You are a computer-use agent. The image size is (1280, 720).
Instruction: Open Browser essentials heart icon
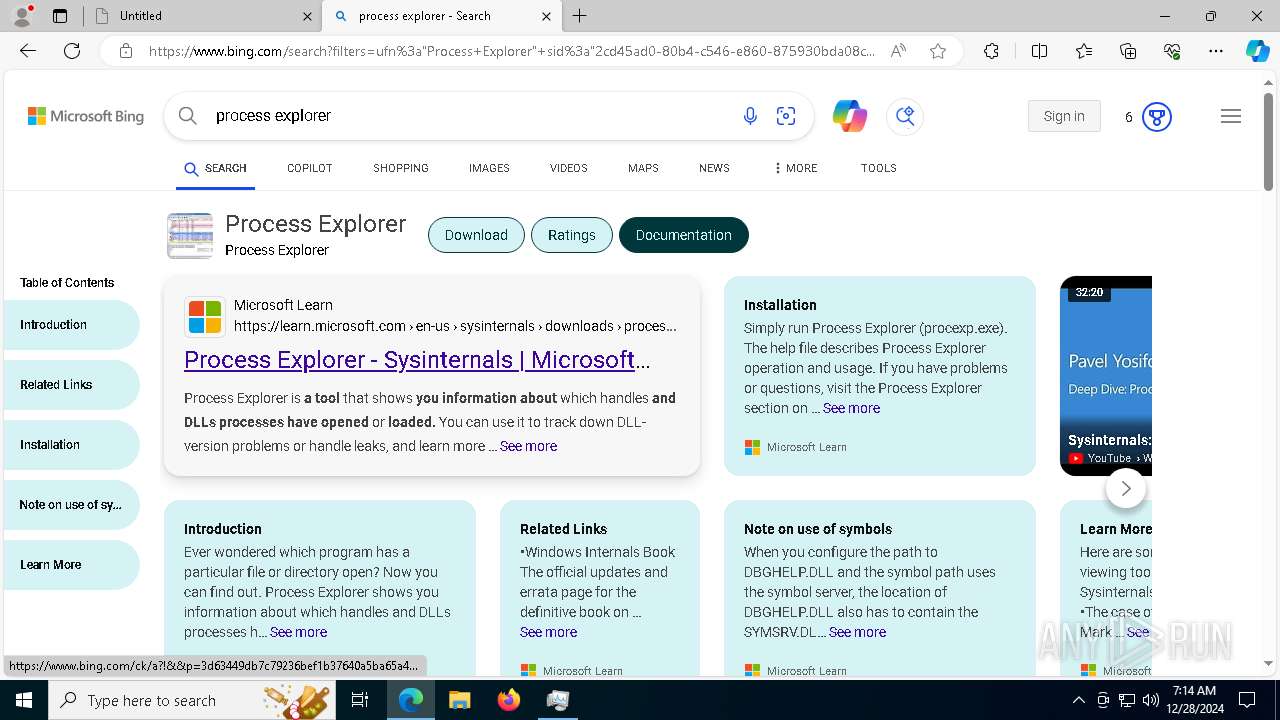pos(1172,51)
